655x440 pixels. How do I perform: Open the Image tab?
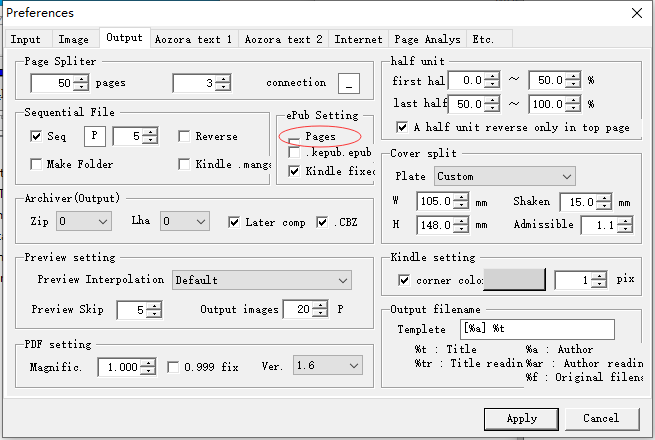74,39
